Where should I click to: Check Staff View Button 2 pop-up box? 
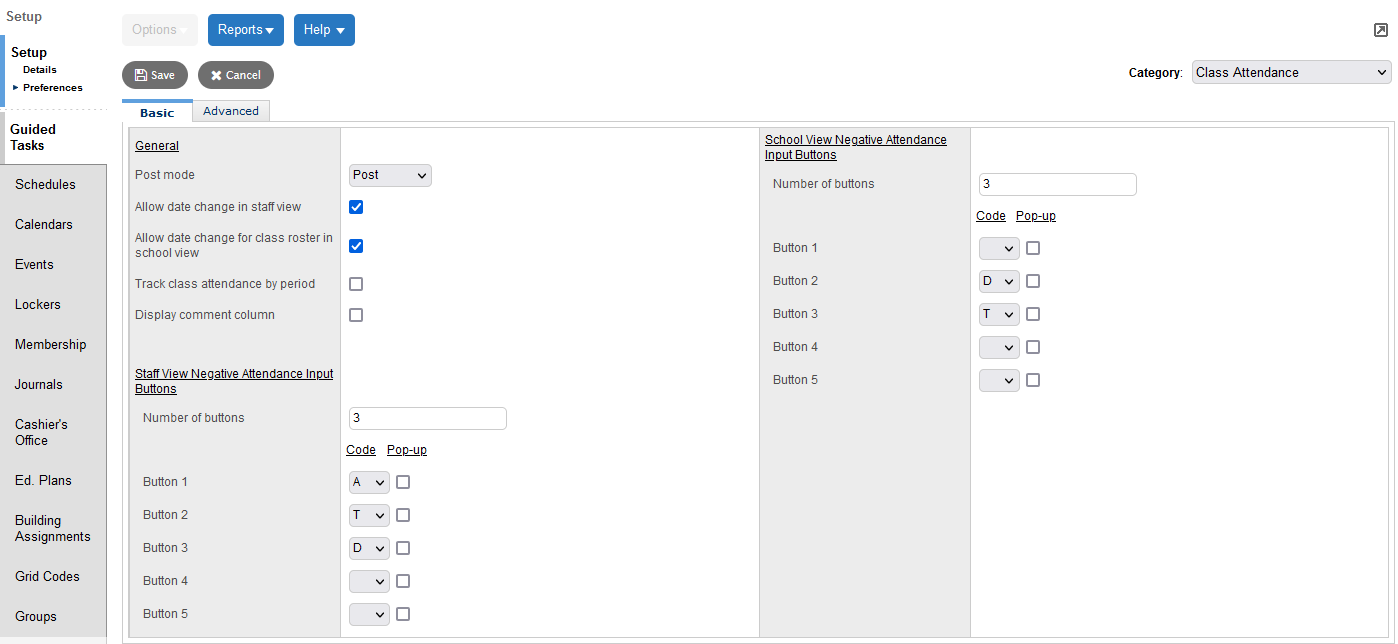click(x=403, y=515)
